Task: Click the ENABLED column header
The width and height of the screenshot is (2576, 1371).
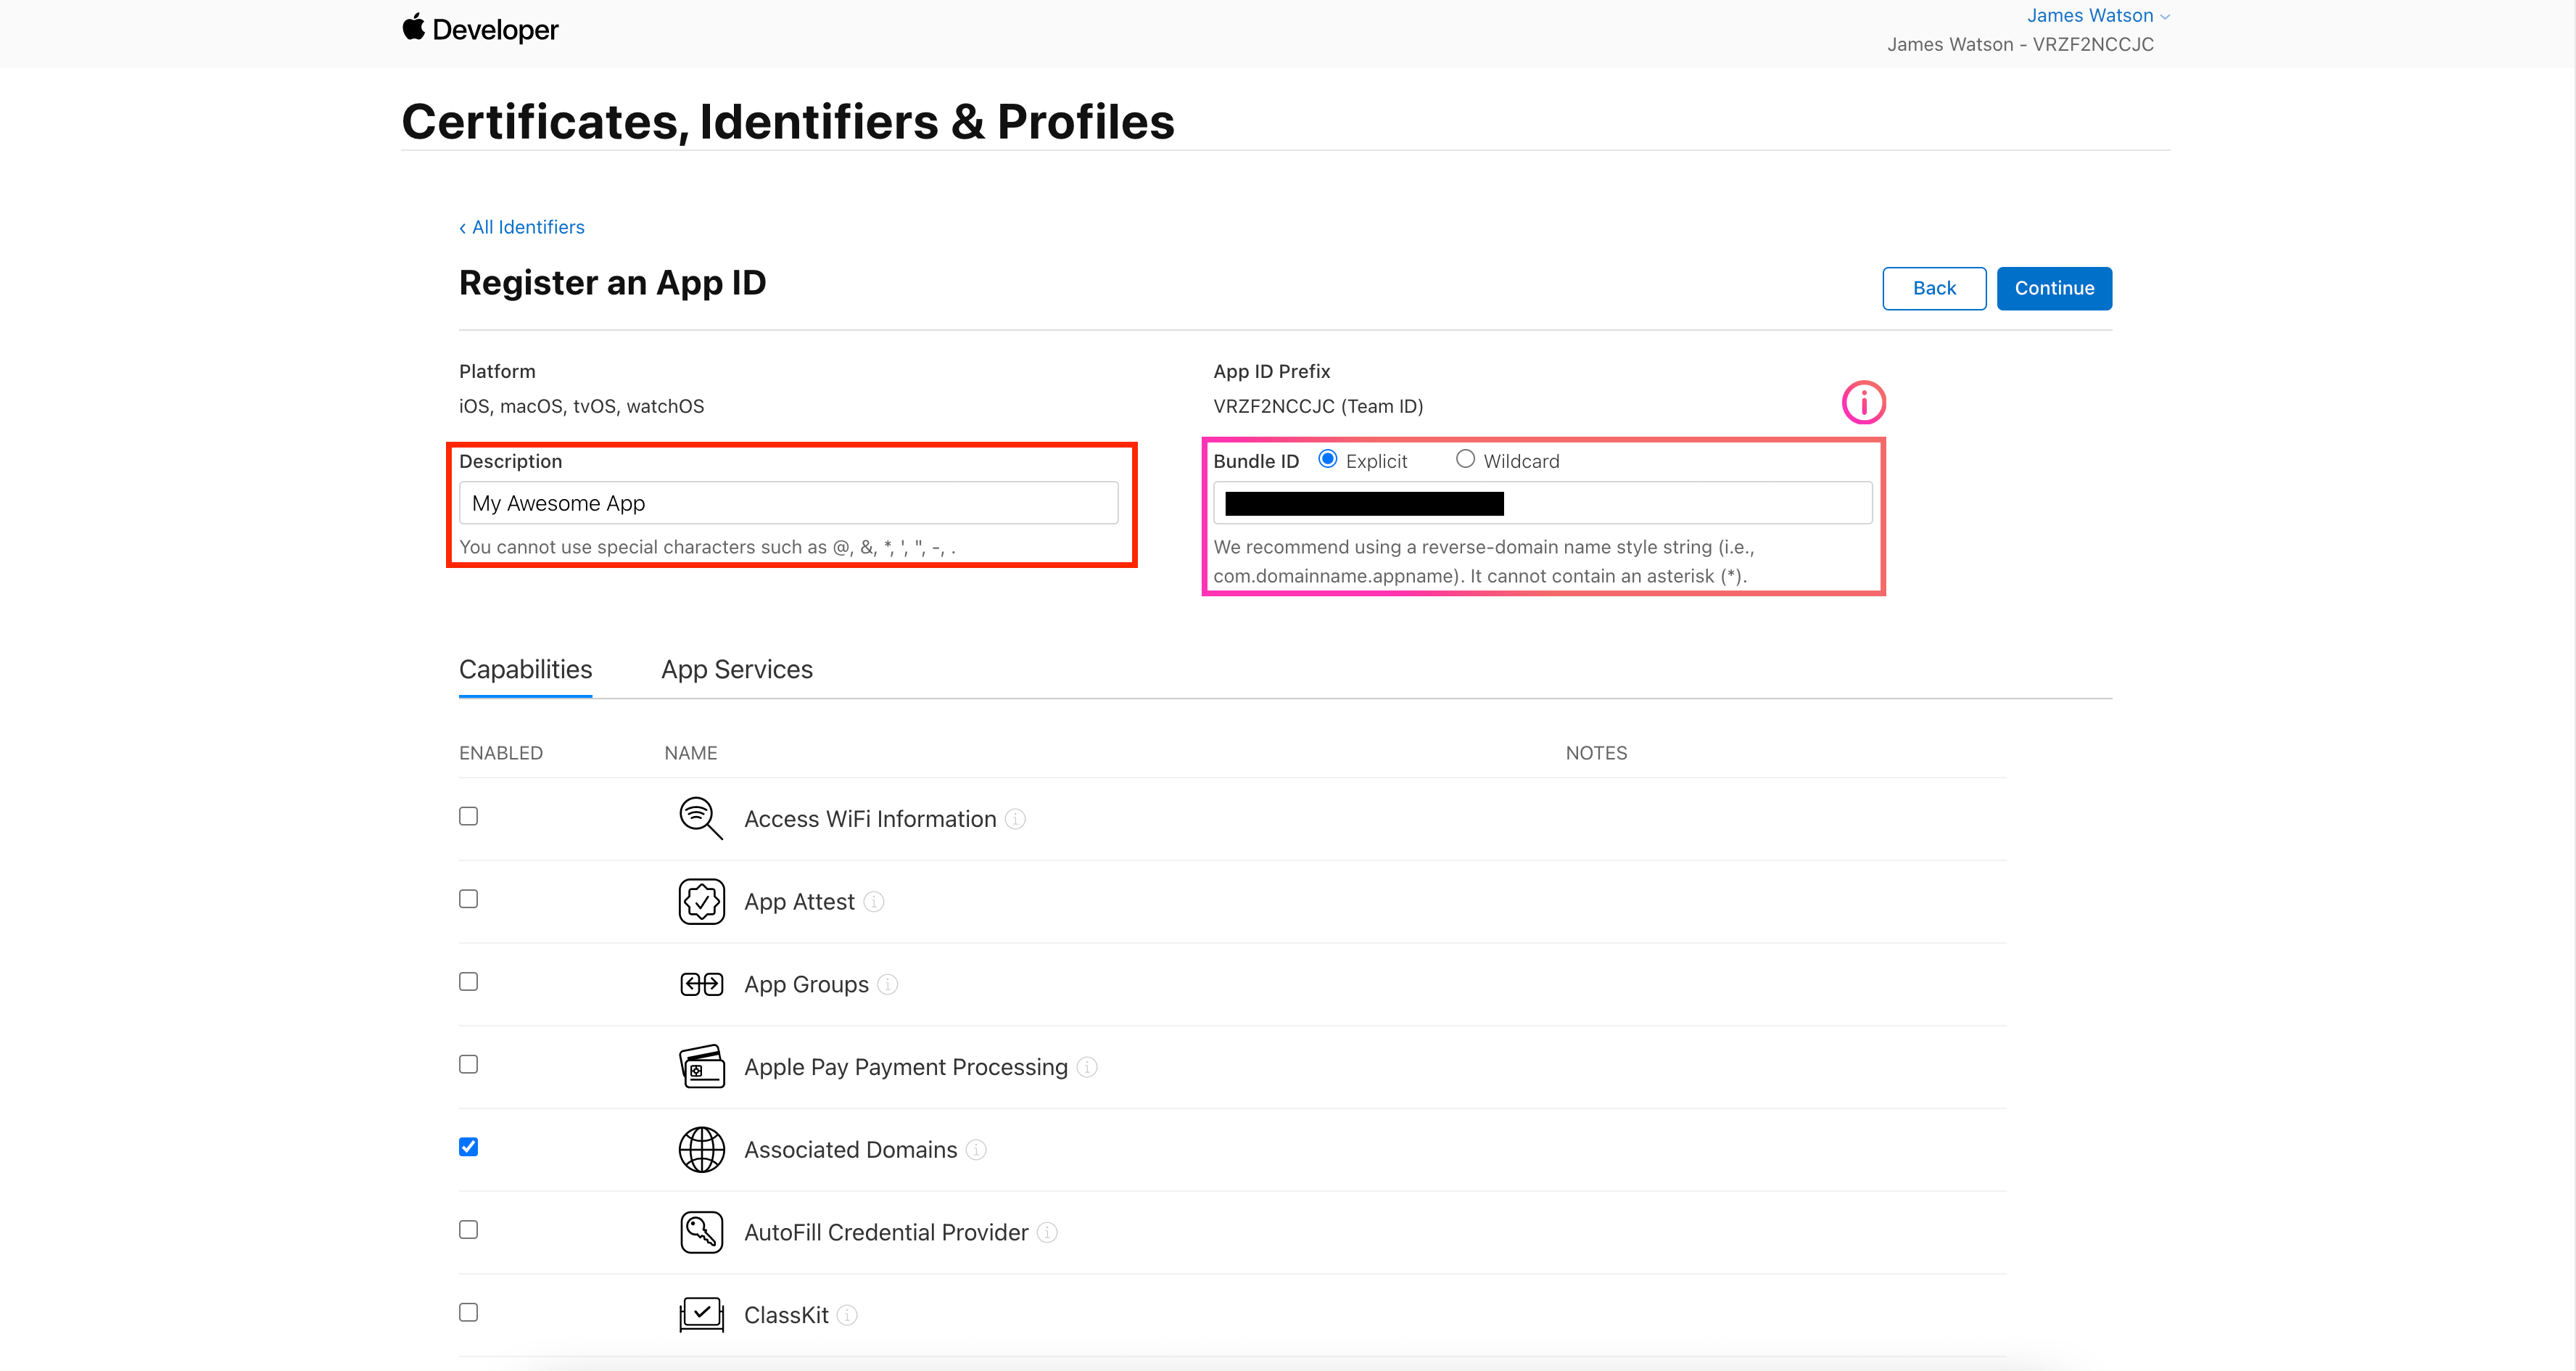Action: point(501,753)
